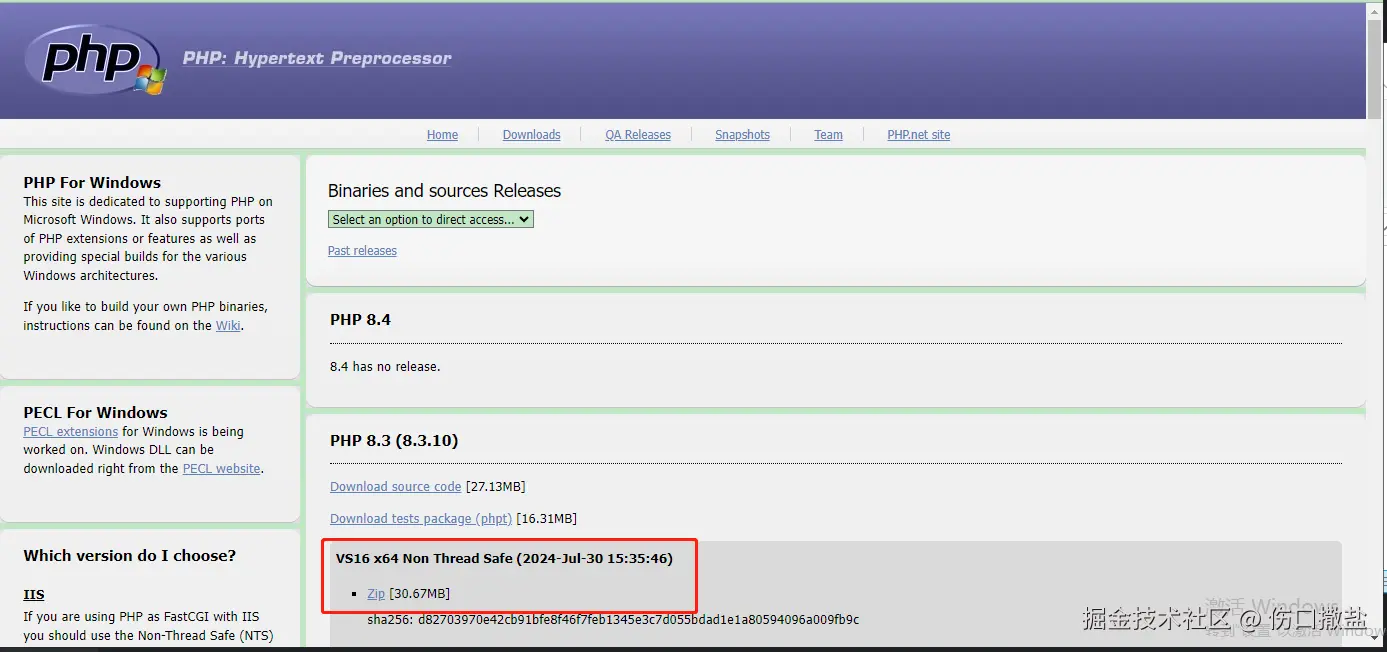The height and width of the screenshot is (652, 1387).
Task: Open the Past releases link
Action: (362, 251)
